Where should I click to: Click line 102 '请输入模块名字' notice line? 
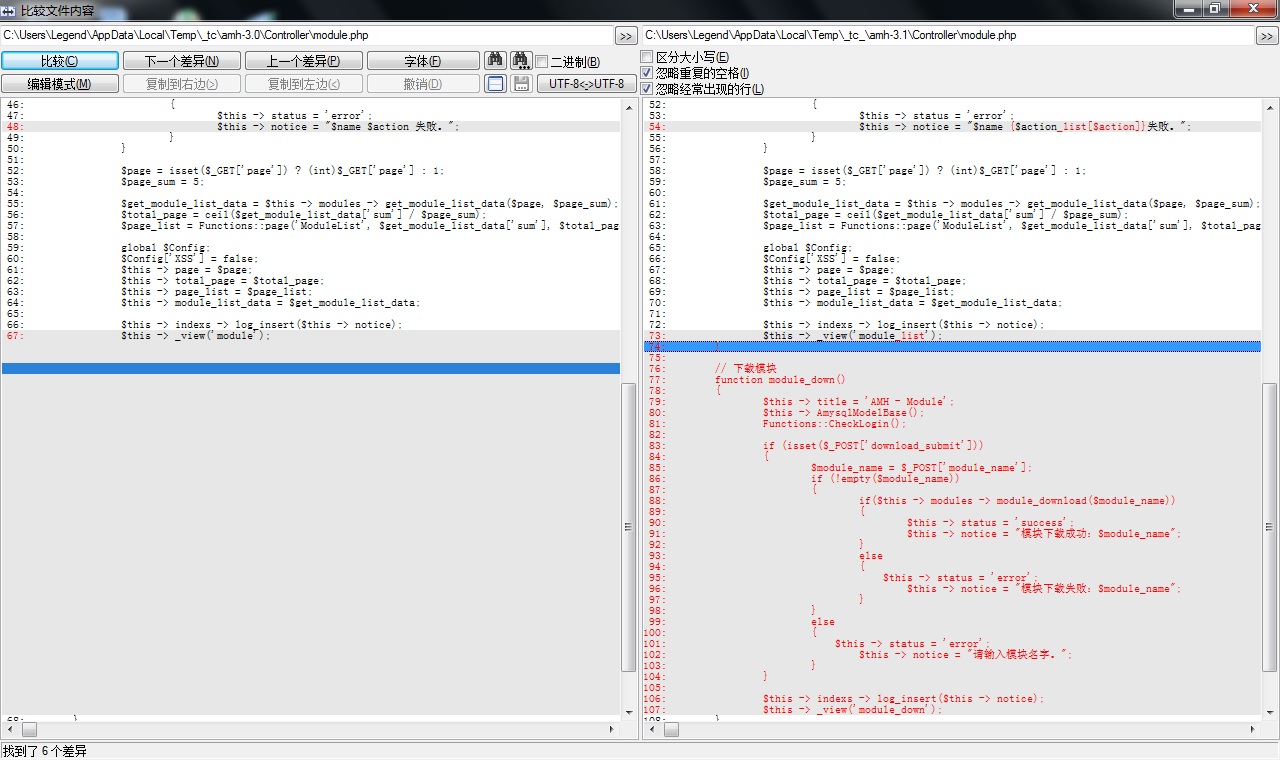[x=966, y=655]
